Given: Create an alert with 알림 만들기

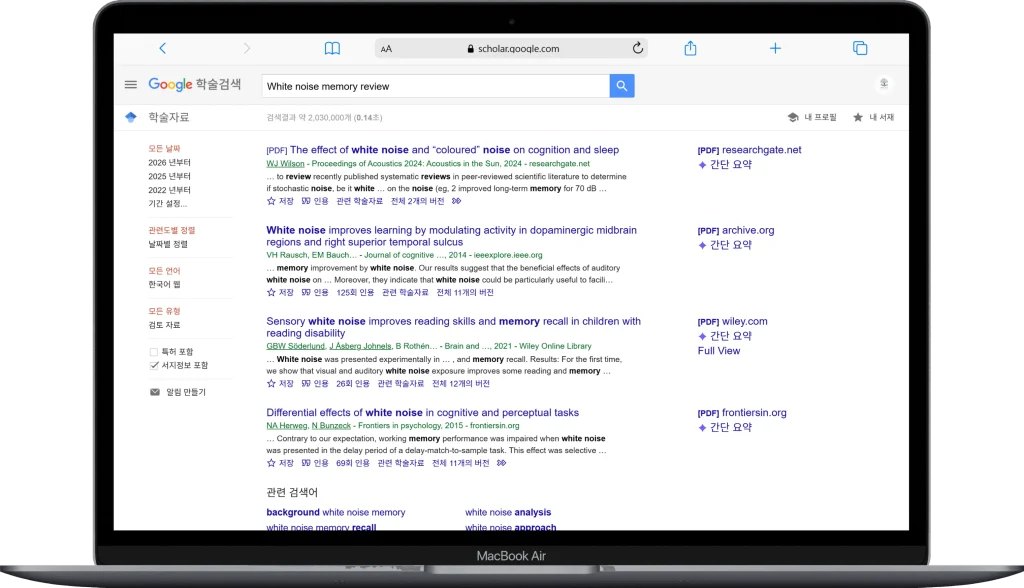Looking at the screenshot, I should (x=178, y=392).
